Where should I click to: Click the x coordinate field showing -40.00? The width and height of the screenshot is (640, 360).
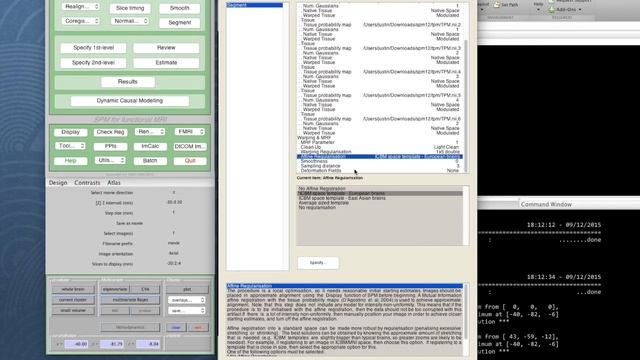76,344
